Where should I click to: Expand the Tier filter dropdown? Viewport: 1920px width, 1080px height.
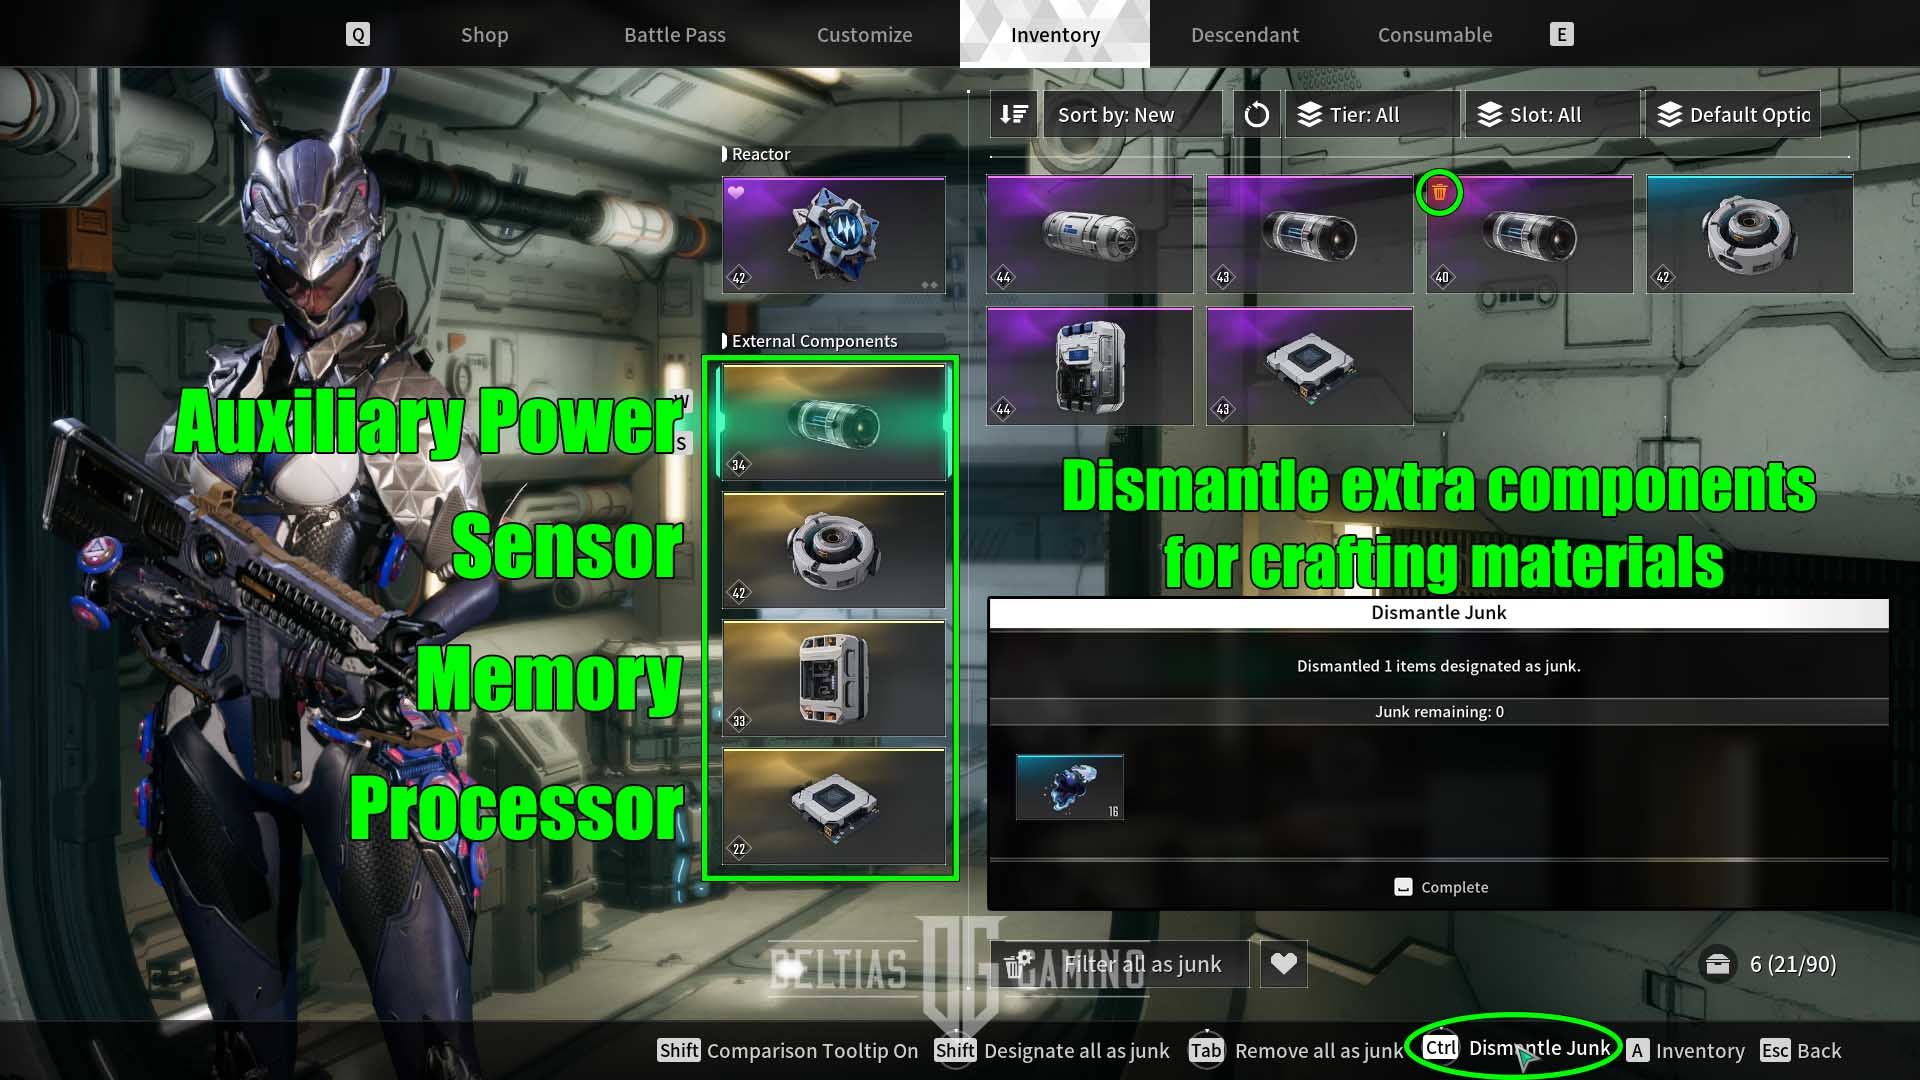coord(1365,115)
